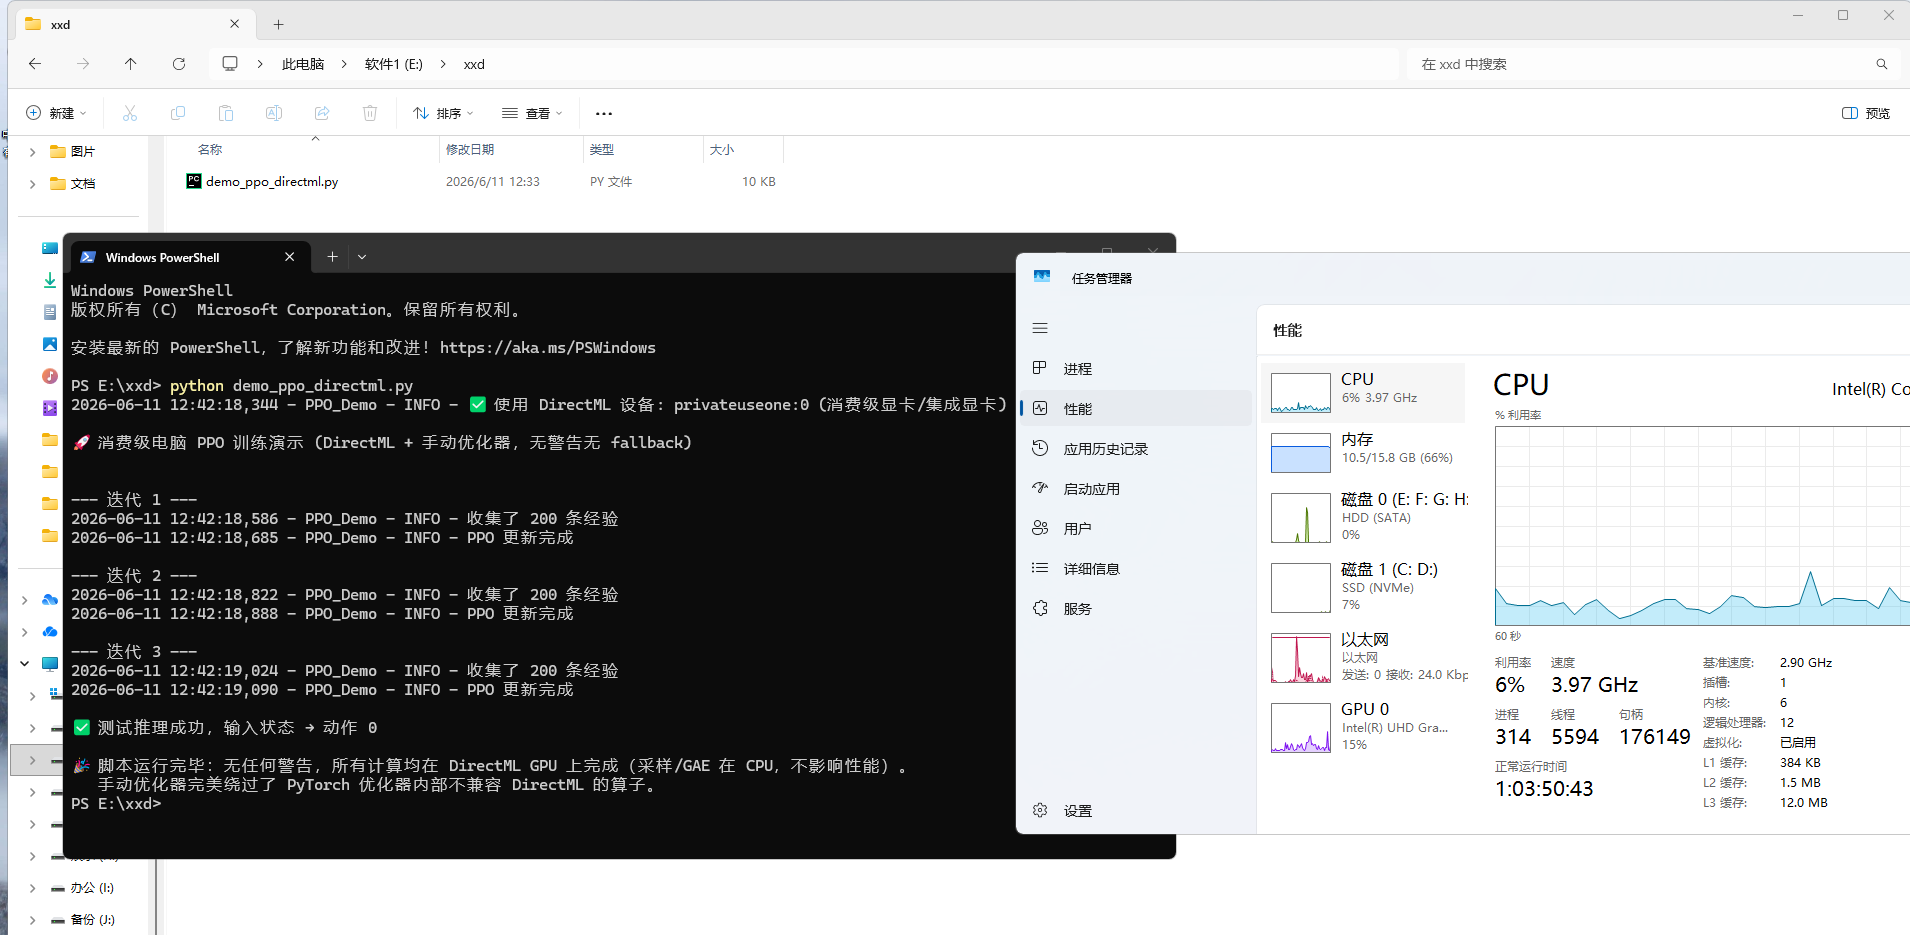
Task: Expand the Documents folder in sidebar
Action: pos(33,184)
